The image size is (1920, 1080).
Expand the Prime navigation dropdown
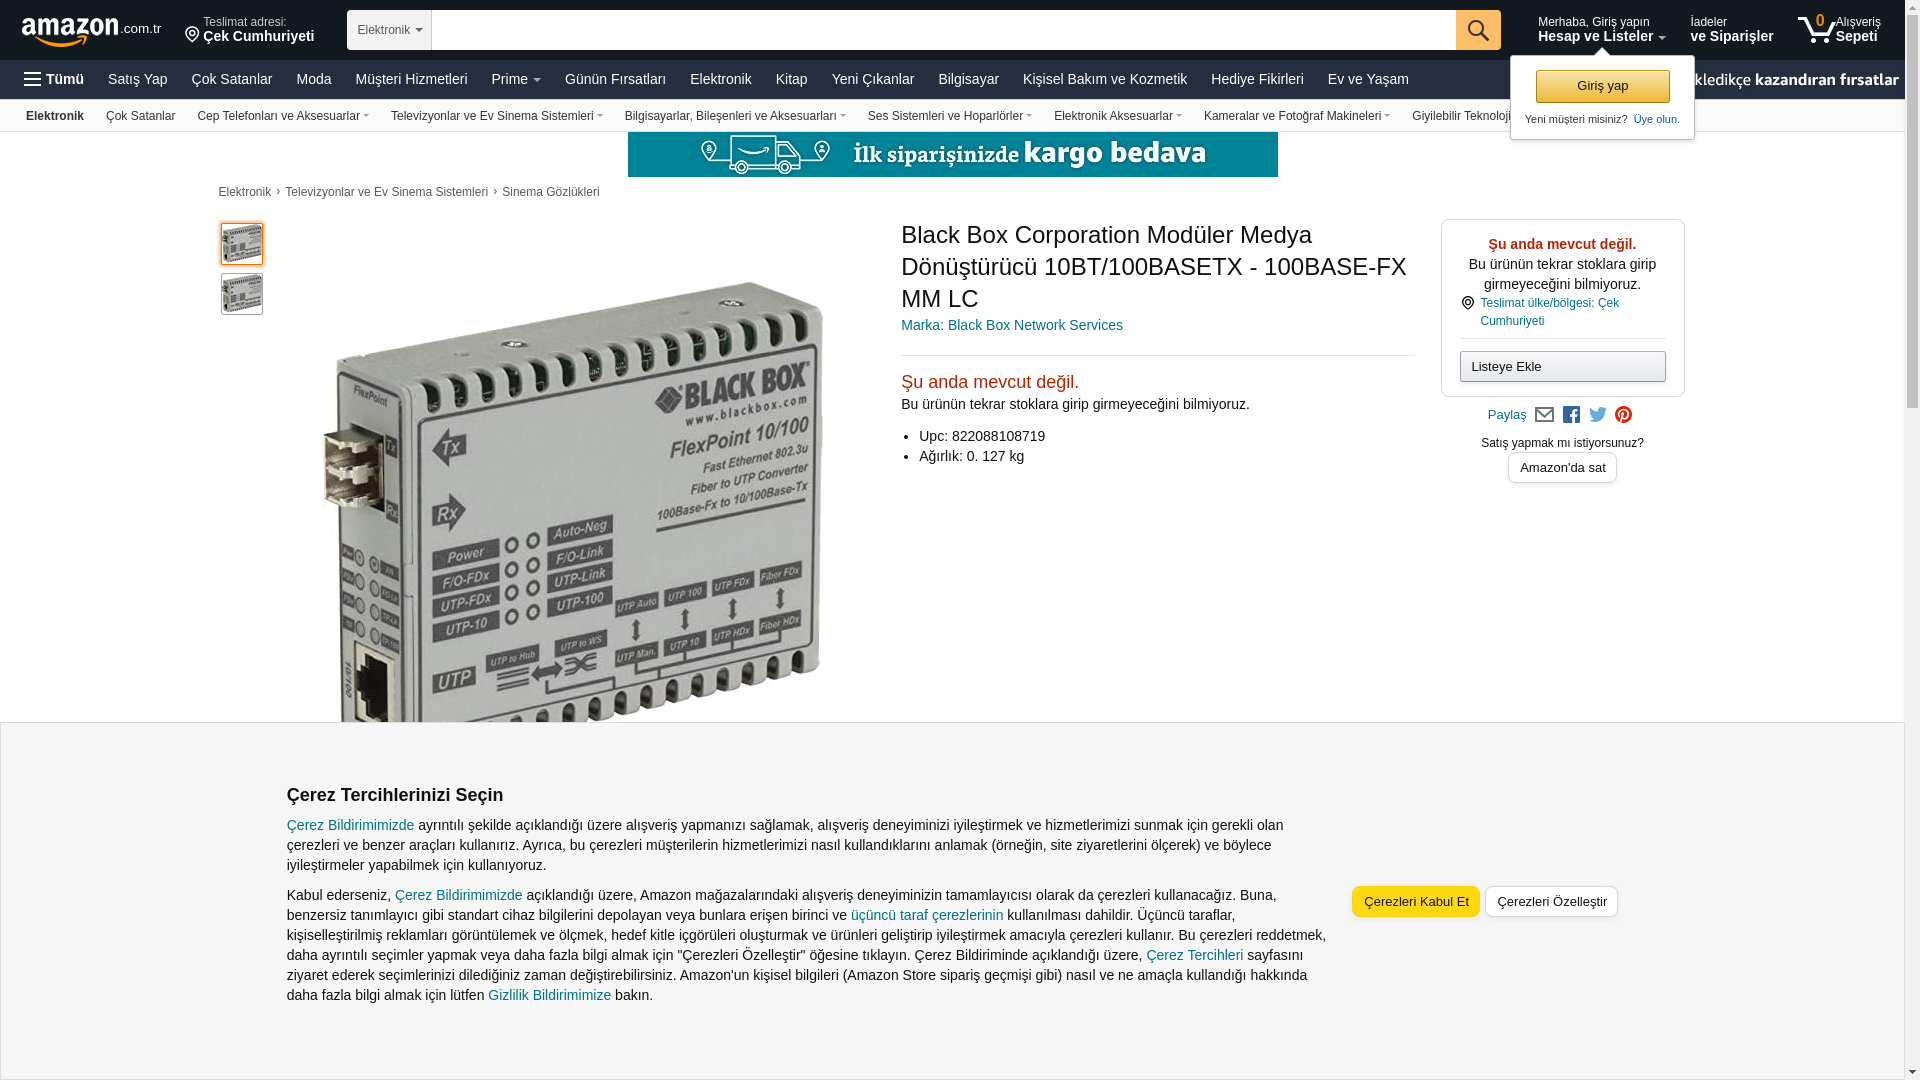(x=515, y=79)
